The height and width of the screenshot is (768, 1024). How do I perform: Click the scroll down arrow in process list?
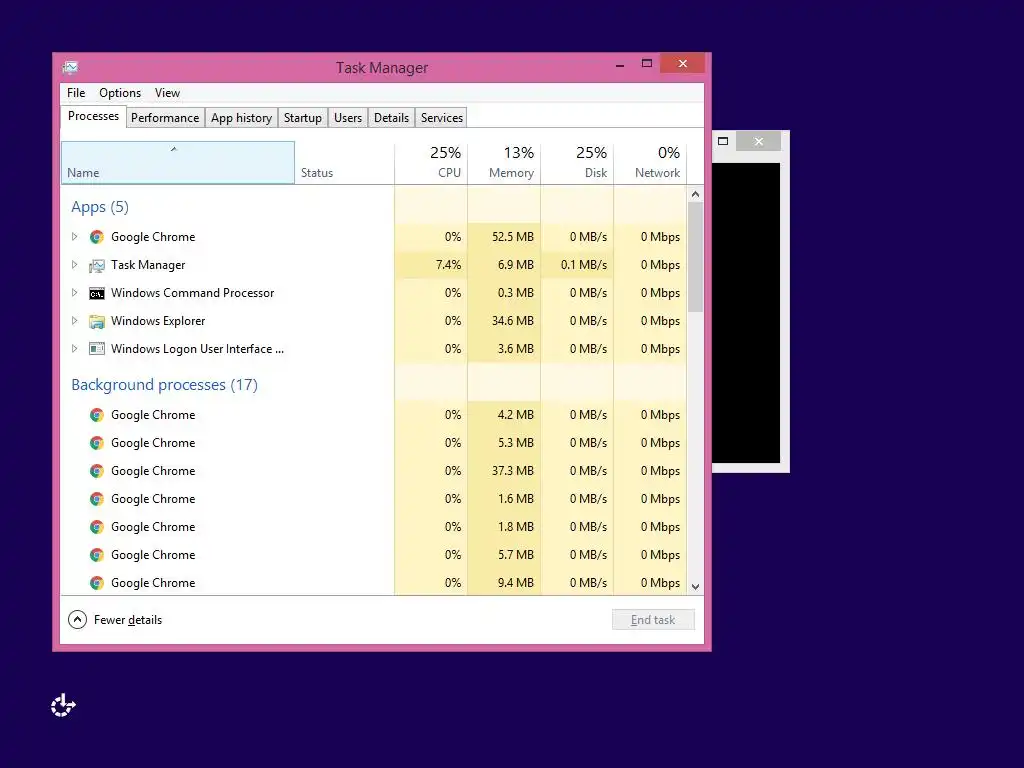pos(696,586)
